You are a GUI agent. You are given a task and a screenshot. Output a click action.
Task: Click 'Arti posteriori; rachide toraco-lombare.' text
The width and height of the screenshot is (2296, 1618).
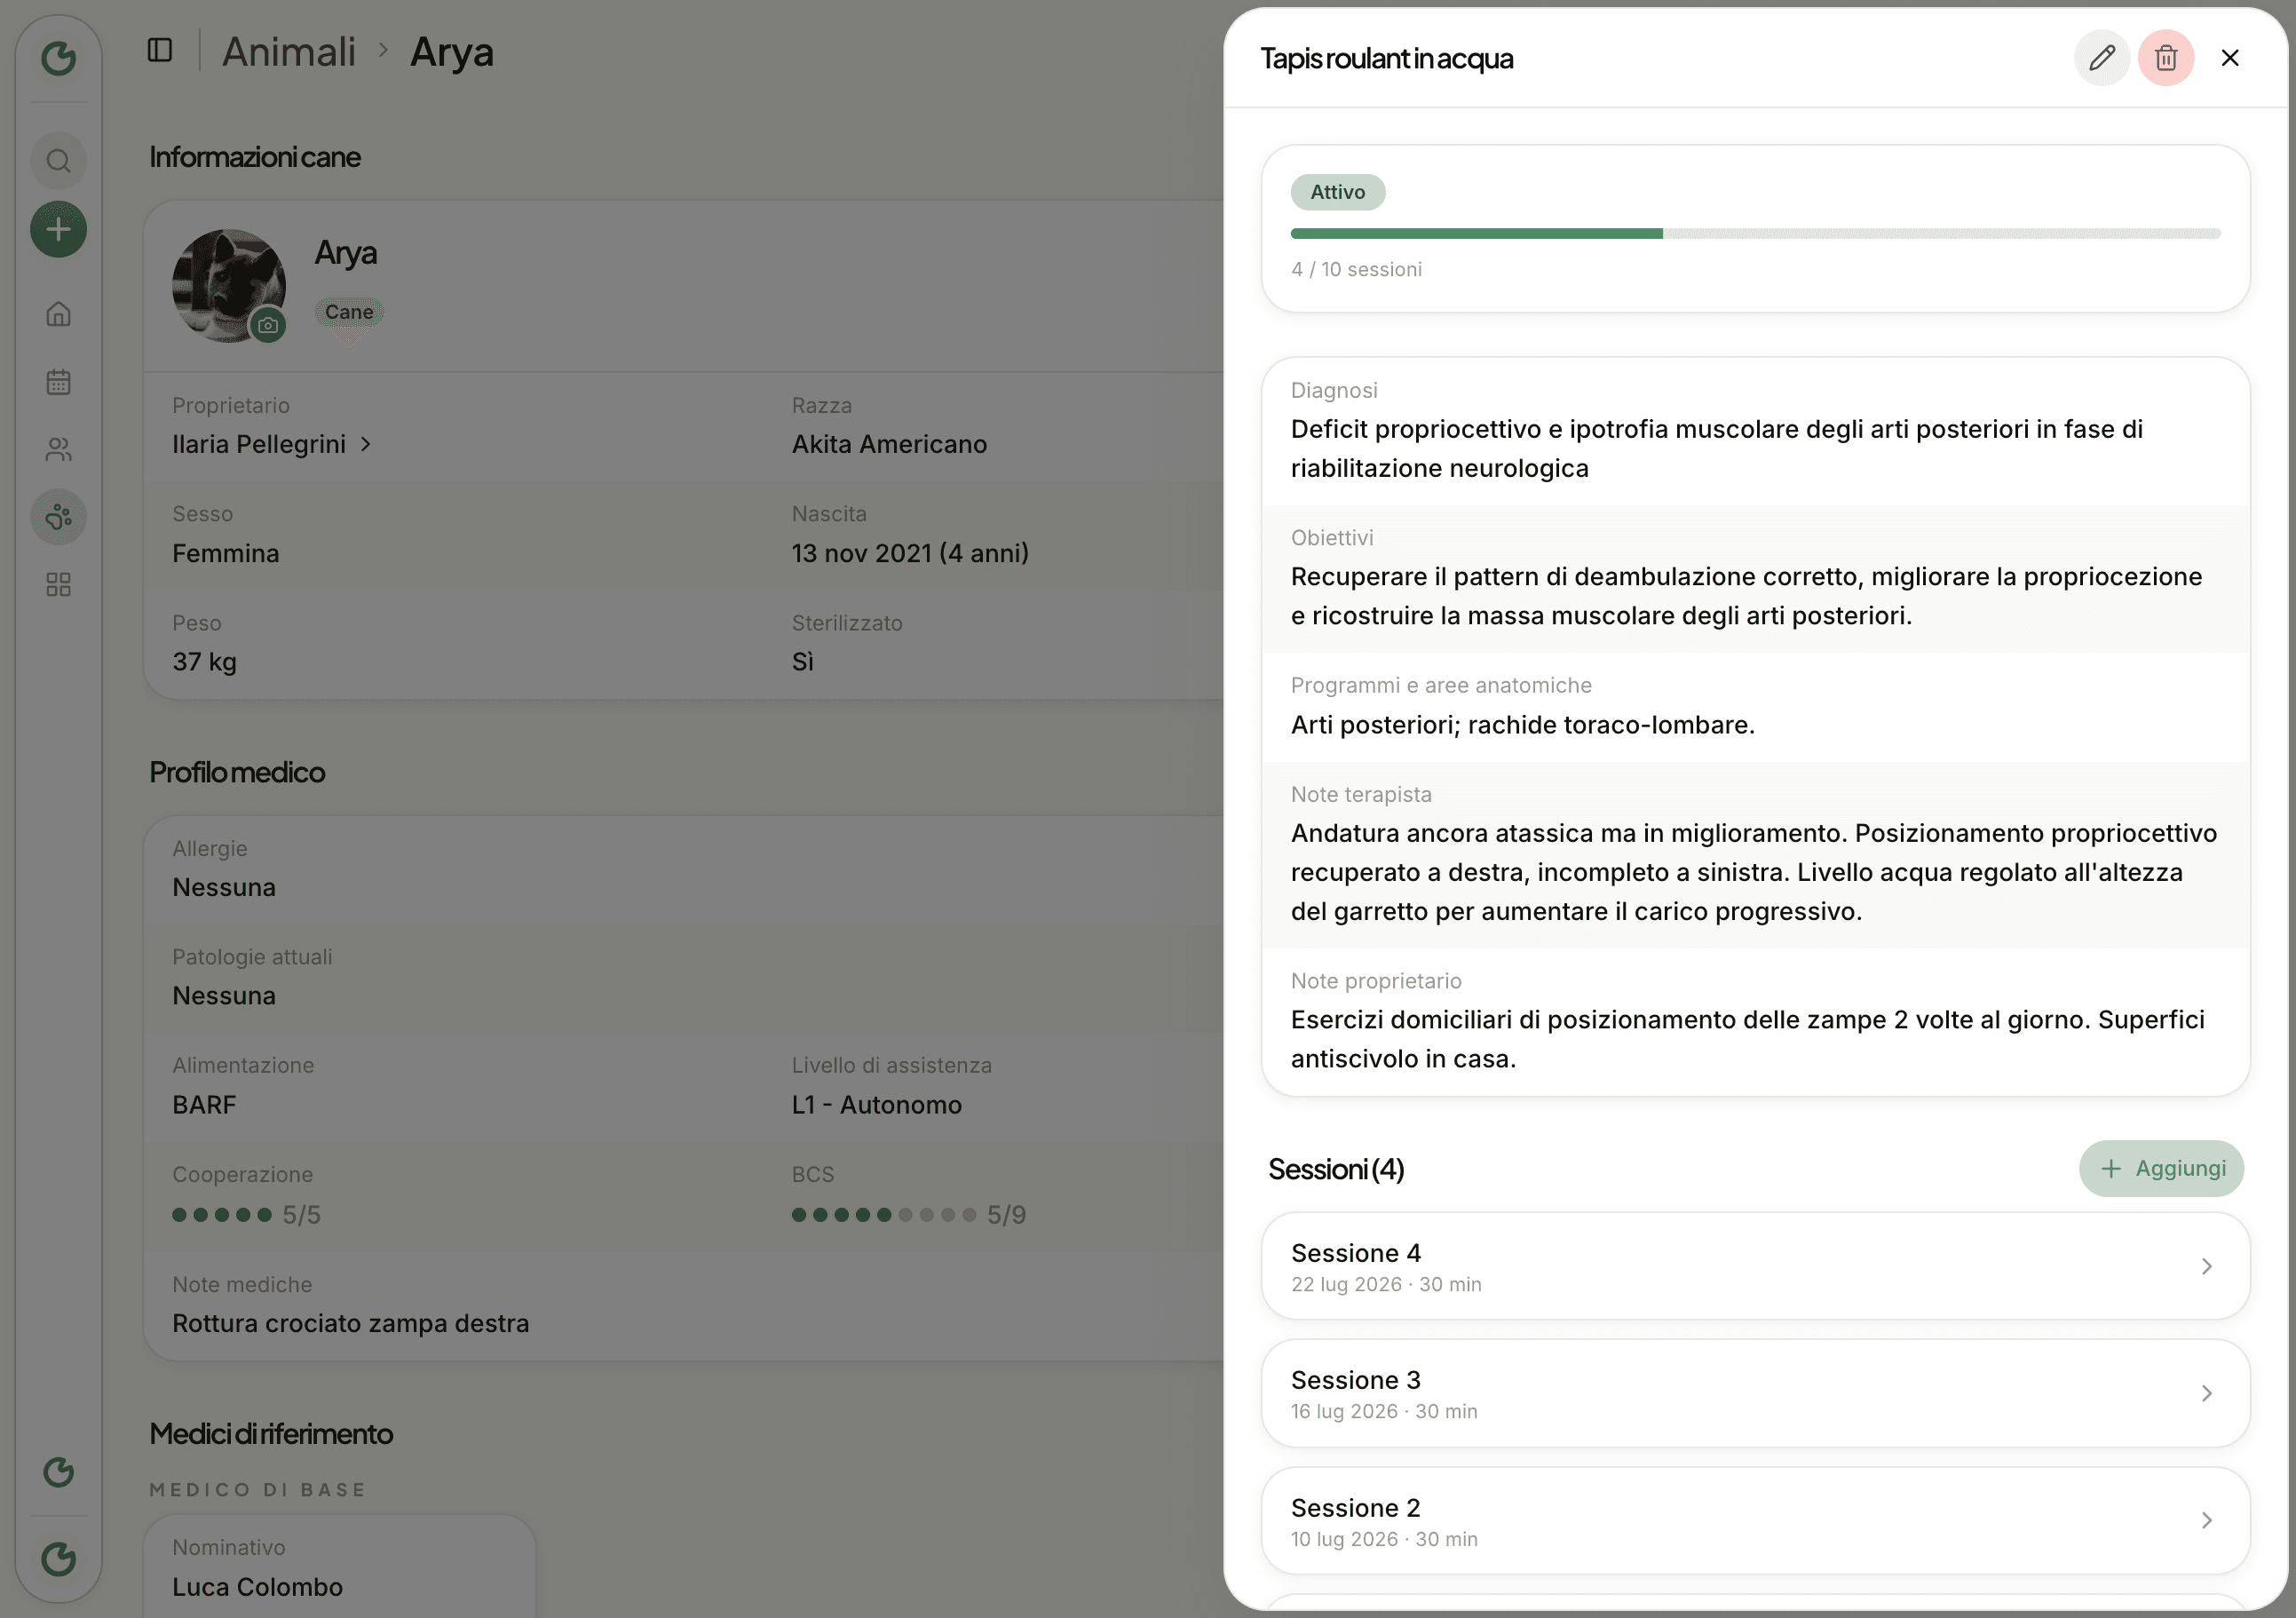pyautogui.click(x=1523, y=725)
